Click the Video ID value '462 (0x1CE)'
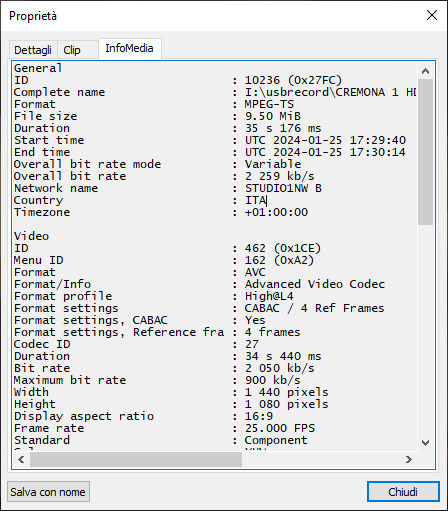Viewport: 448px width, 511px height. coord(283,248)
